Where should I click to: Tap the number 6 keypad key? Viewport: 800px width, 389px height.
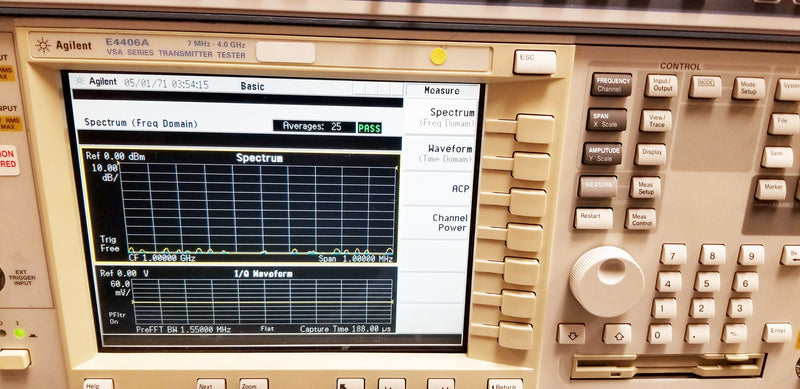click(745, 282)
